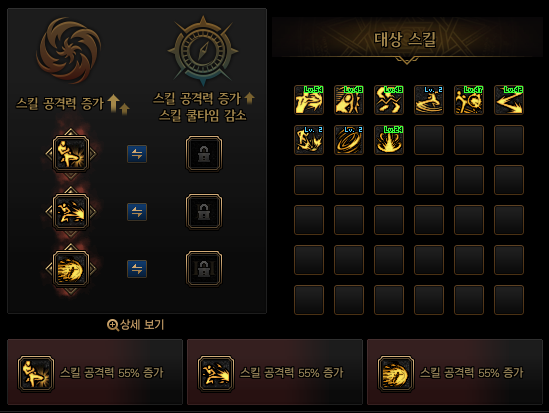Click the magnifier icon beside 상세 보기
549x413 pixels.
112,325
